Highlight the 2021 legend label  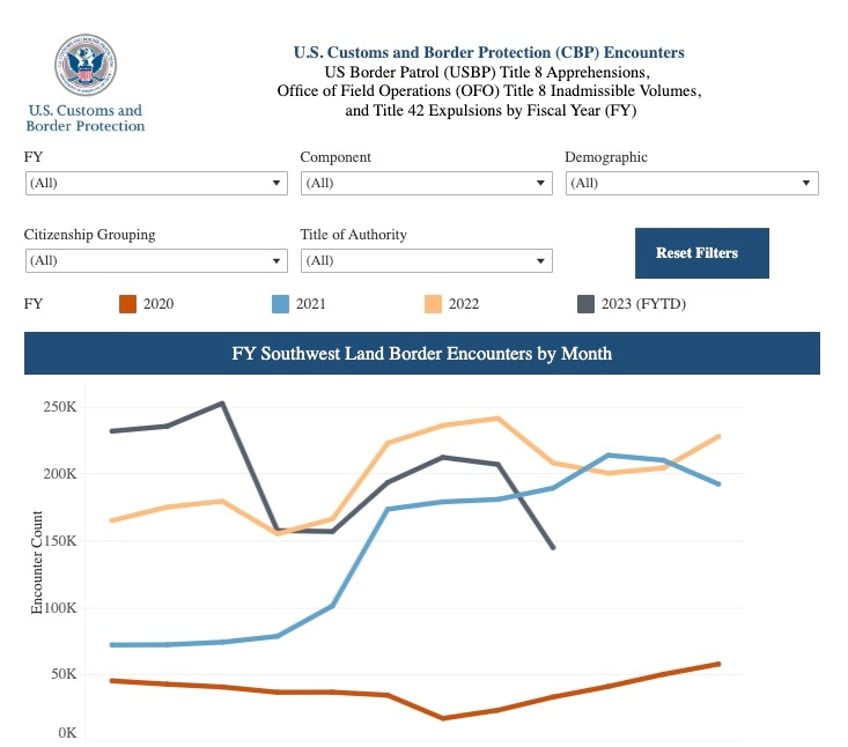310,304
